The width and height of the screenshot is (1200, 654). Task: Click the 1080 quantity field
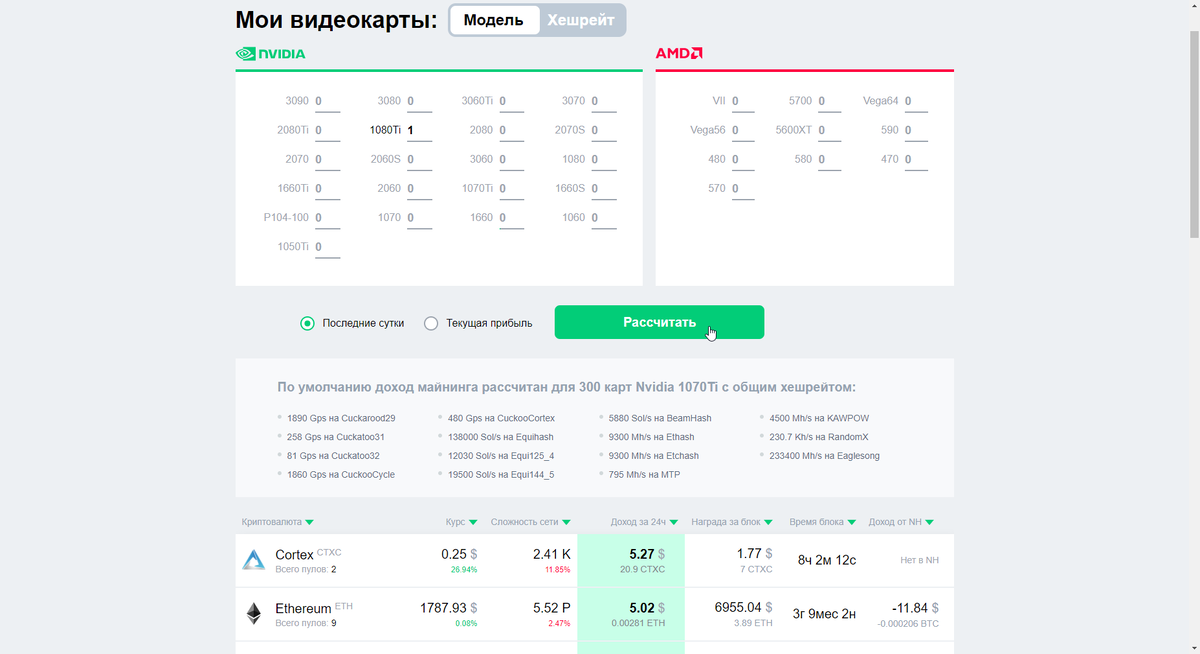tap(603, 159)
